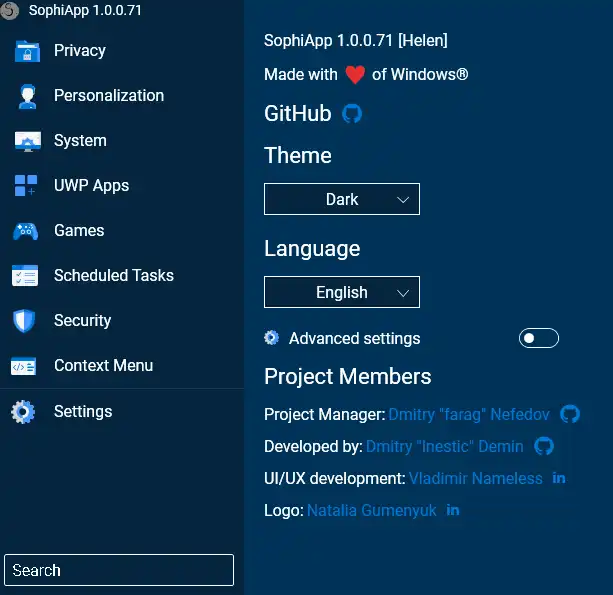Select UWP Apps in the sidebar
Screen dimensions: 613x595
tap(91, 186)
